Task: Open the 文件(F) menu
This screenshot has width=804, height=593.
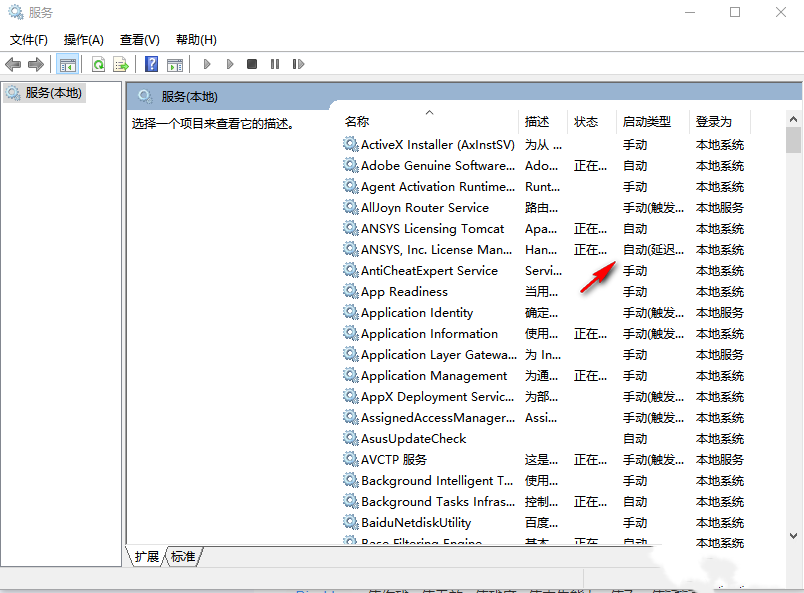Action: click(29, 40)
